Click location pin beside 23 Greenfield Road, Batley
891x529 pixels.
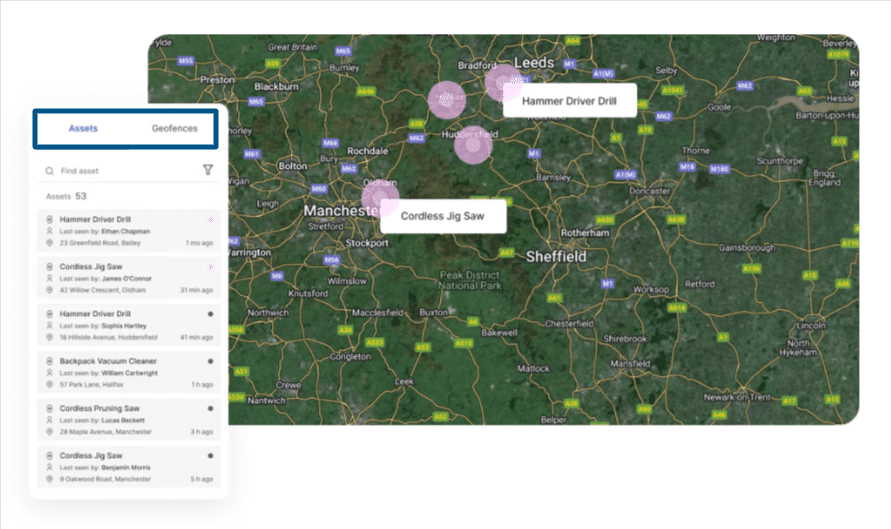click(49, 243)
